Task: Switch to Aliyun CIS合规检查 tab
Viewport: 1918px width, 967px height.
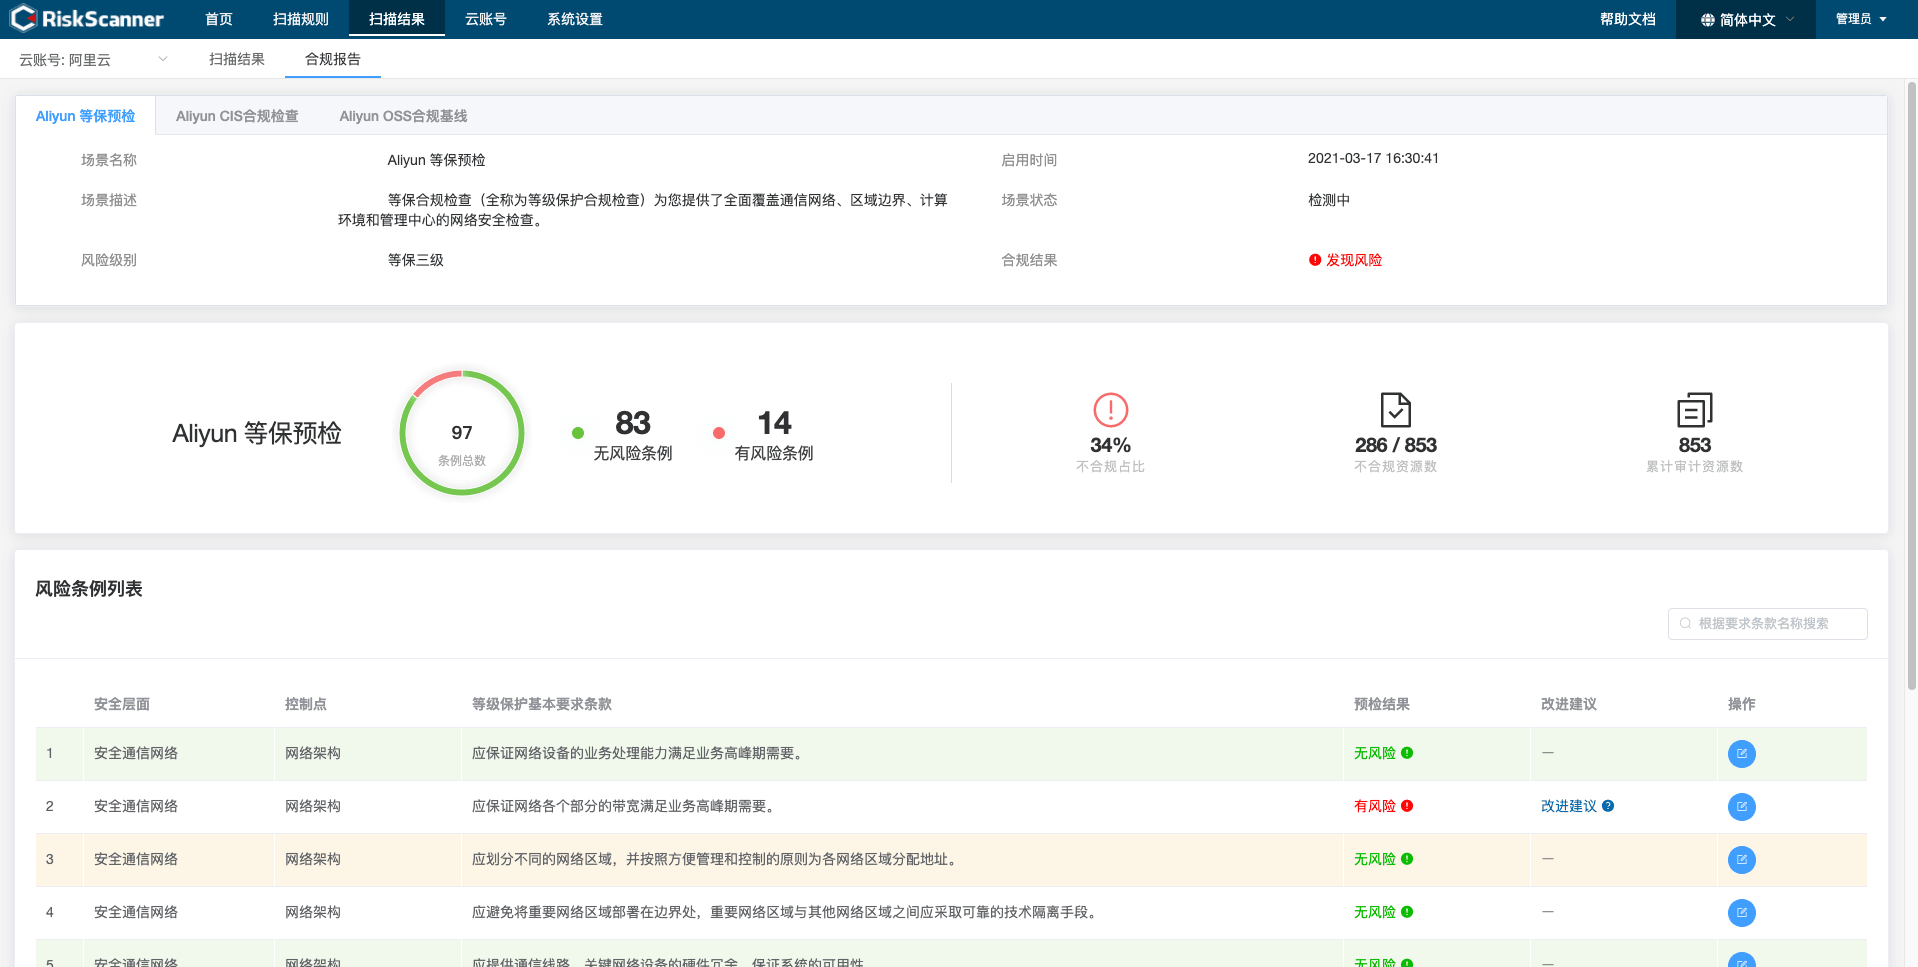Action: coord(237,116)
